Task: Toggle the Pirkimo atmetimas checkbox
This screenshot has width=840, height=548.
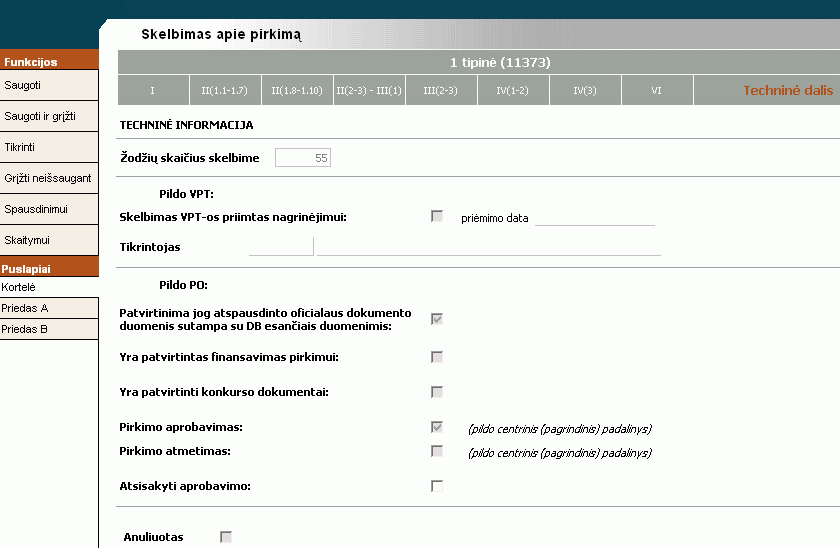Action: point(437,451)
